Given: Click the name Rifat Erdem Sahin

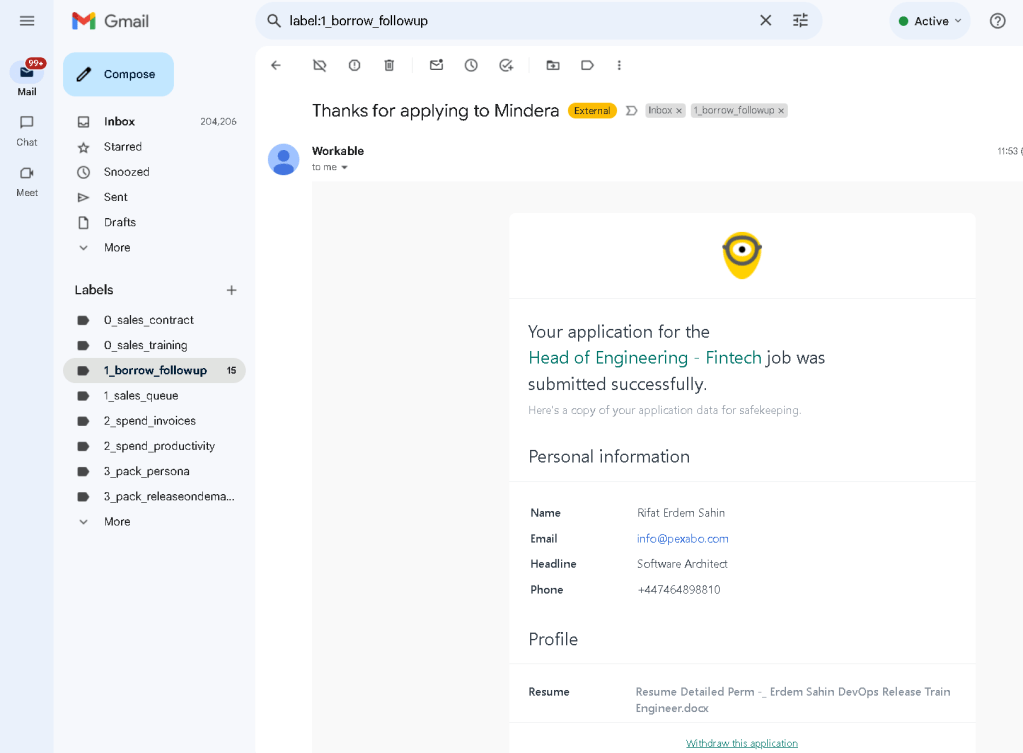Looking at the screenshot, I should pyautogui.click(x=681, y=513).
